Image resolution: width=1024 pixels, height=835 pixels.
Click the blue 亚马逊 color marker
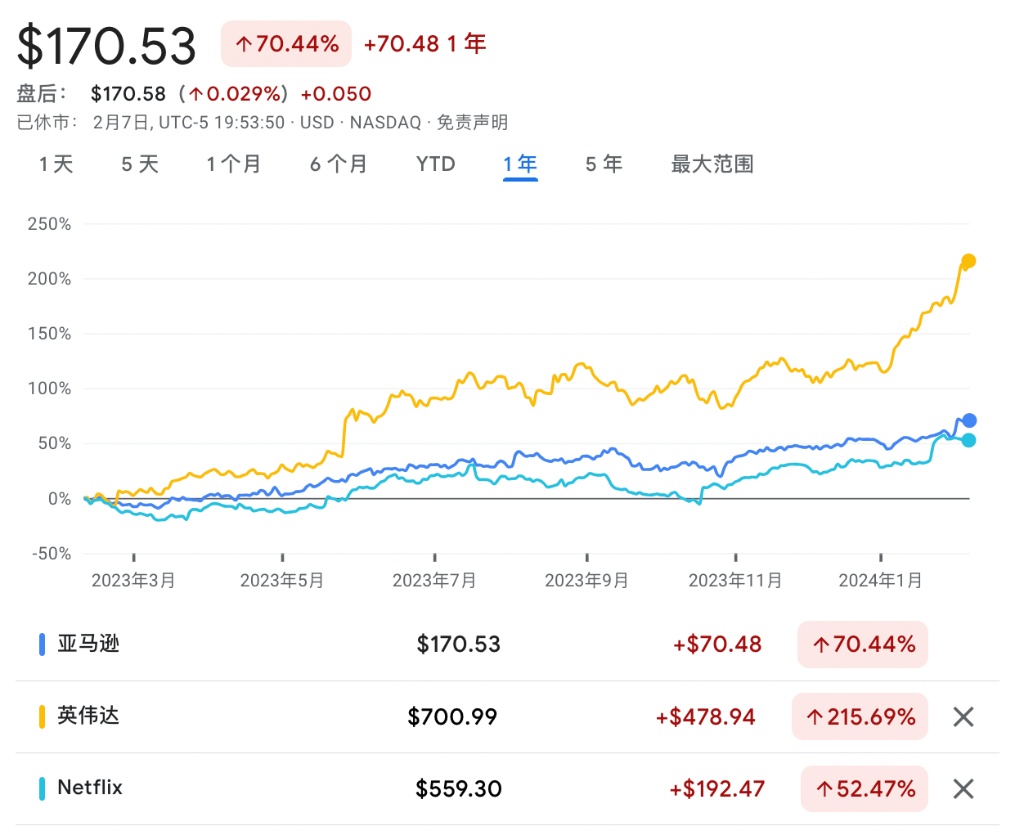click(42, 644)
